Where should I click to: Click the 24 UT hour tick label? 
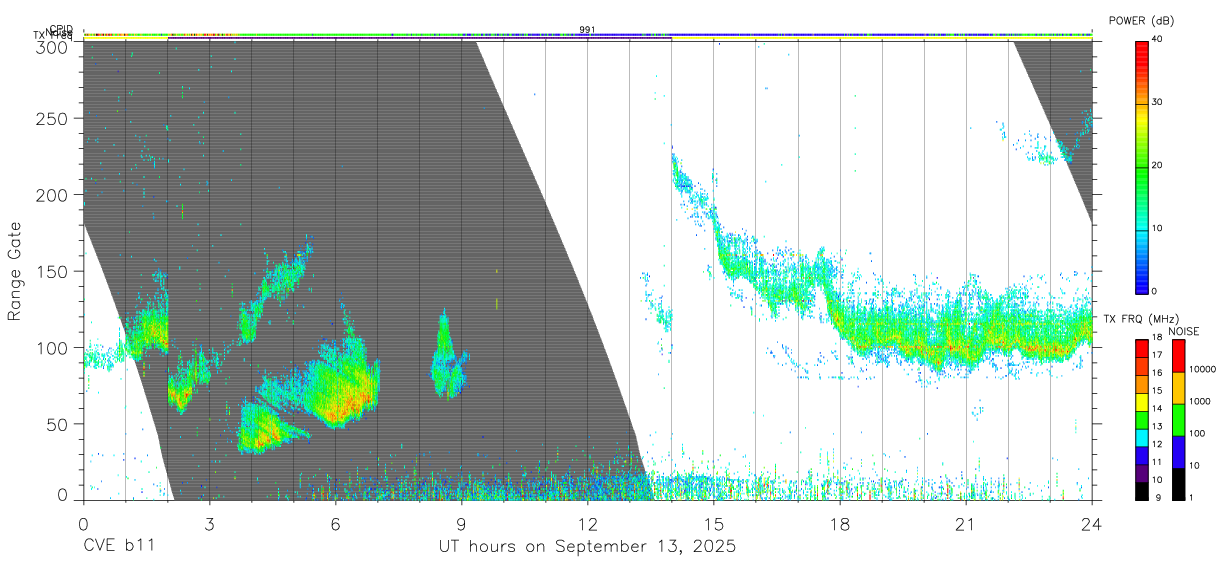[1092, 524]
